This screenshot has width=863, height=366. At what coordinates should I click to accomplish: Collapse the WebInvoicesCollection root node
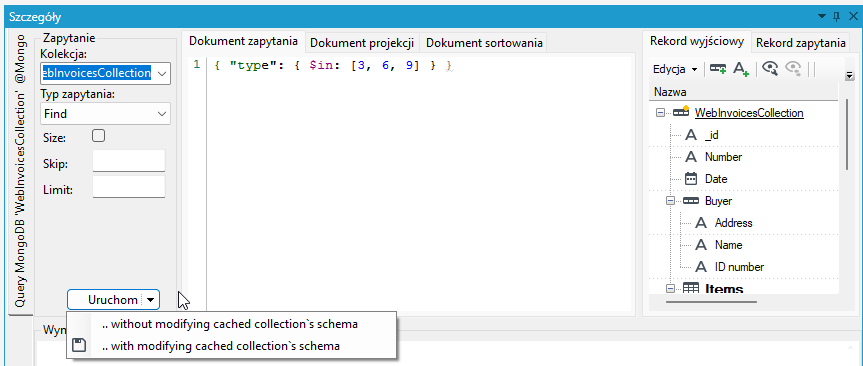pyautogui.click(x=660, y=113)
